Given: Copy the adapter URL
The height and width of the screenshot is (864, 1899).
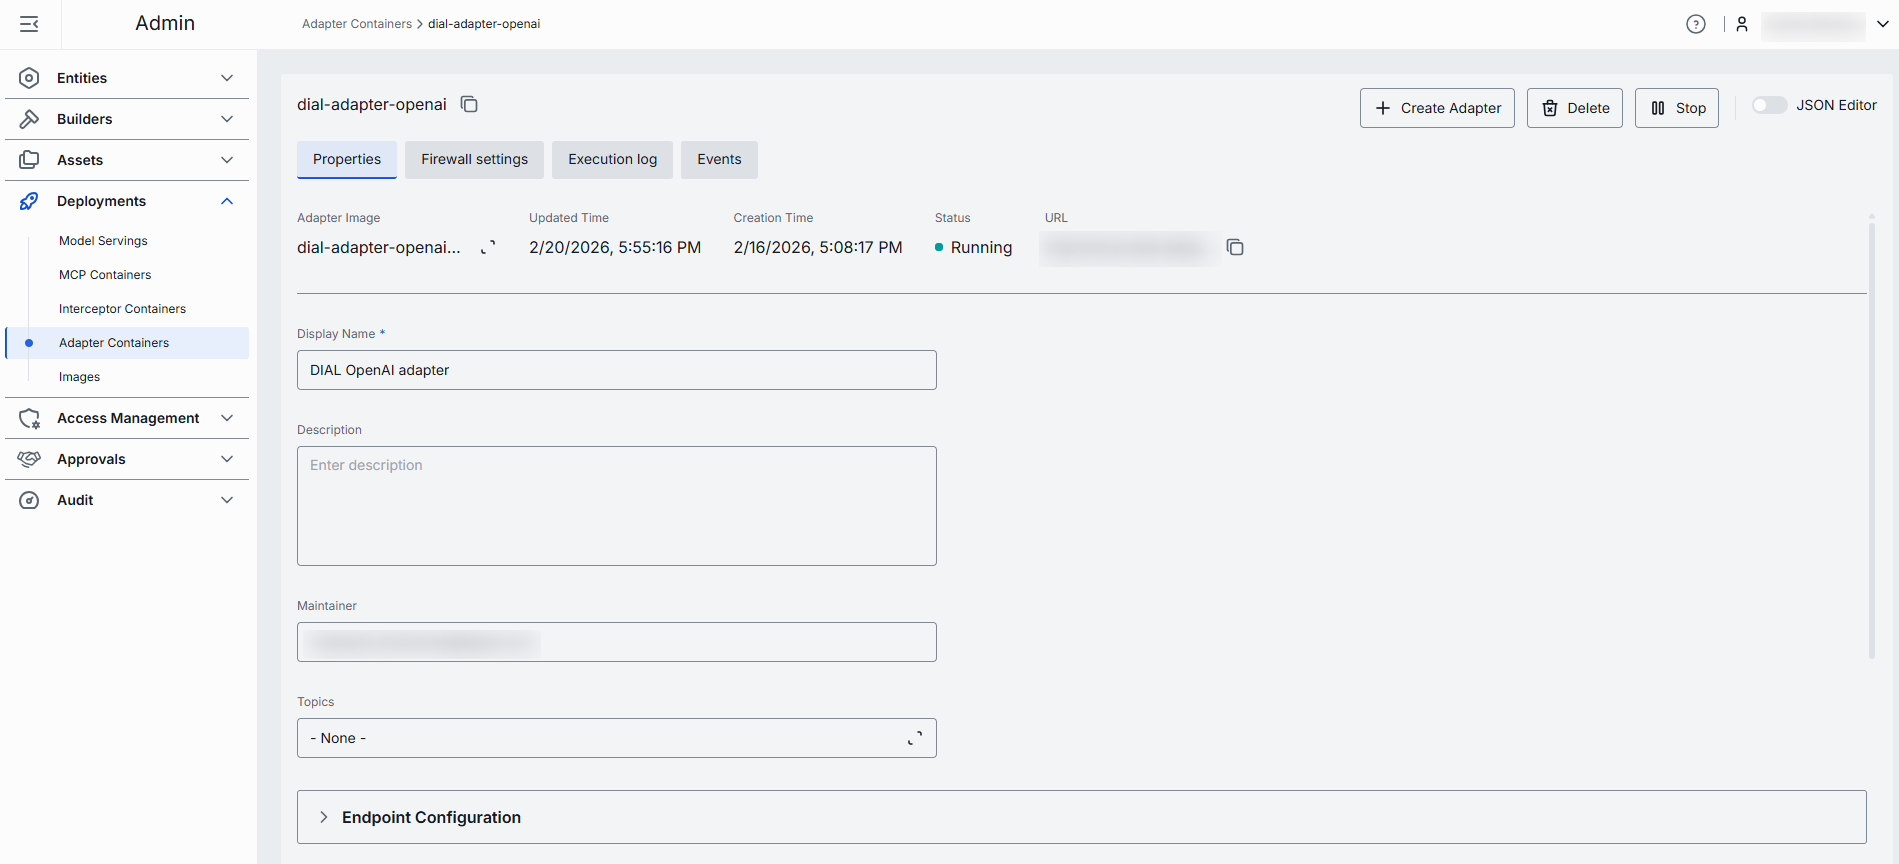Looking at the screenshot, I should 1235,247.
